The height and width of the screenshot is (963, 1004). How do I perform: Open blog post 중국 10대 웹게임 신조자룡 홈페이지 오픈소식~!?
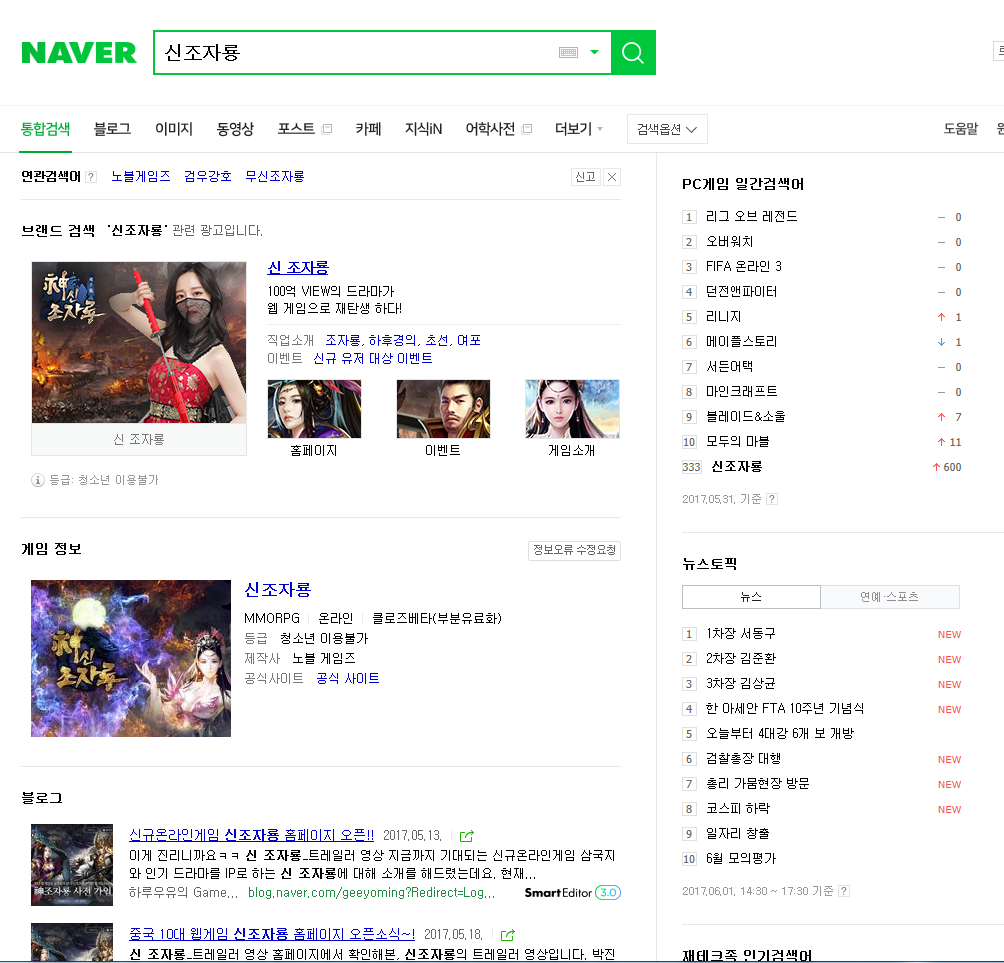[x=271, y=934]
